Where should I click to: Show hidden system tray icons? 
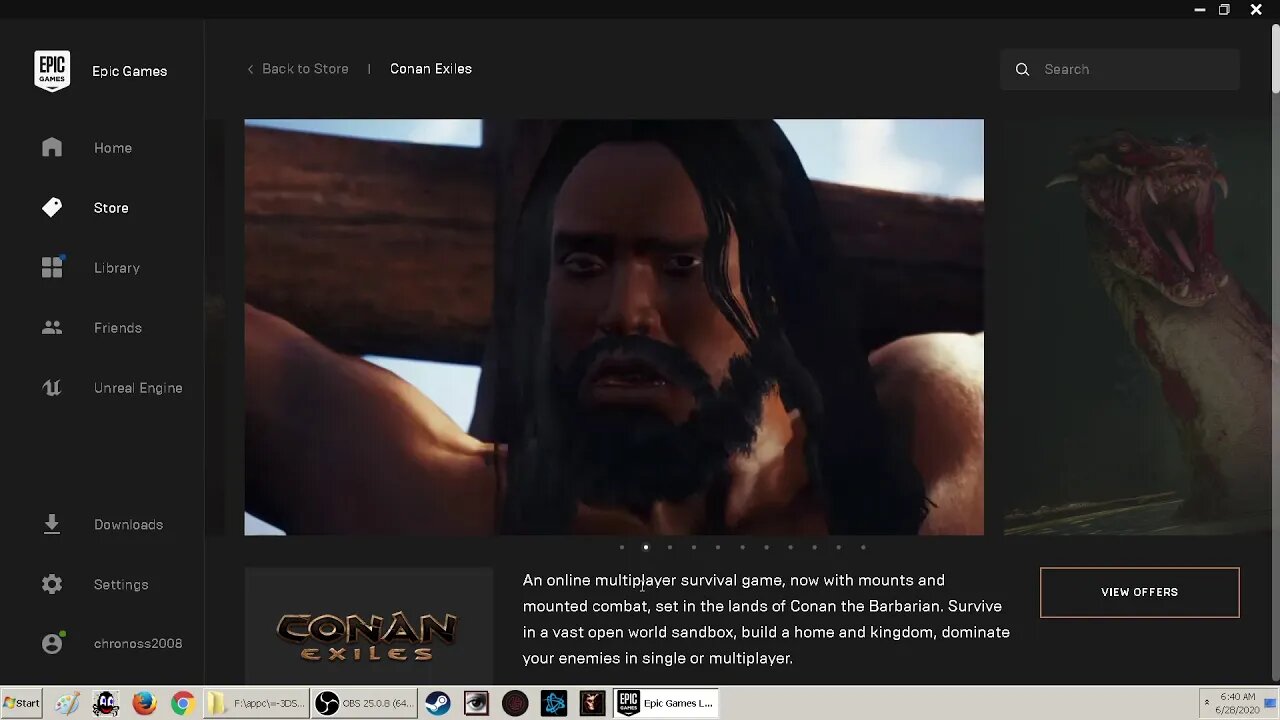click(x=1206, y=703)
